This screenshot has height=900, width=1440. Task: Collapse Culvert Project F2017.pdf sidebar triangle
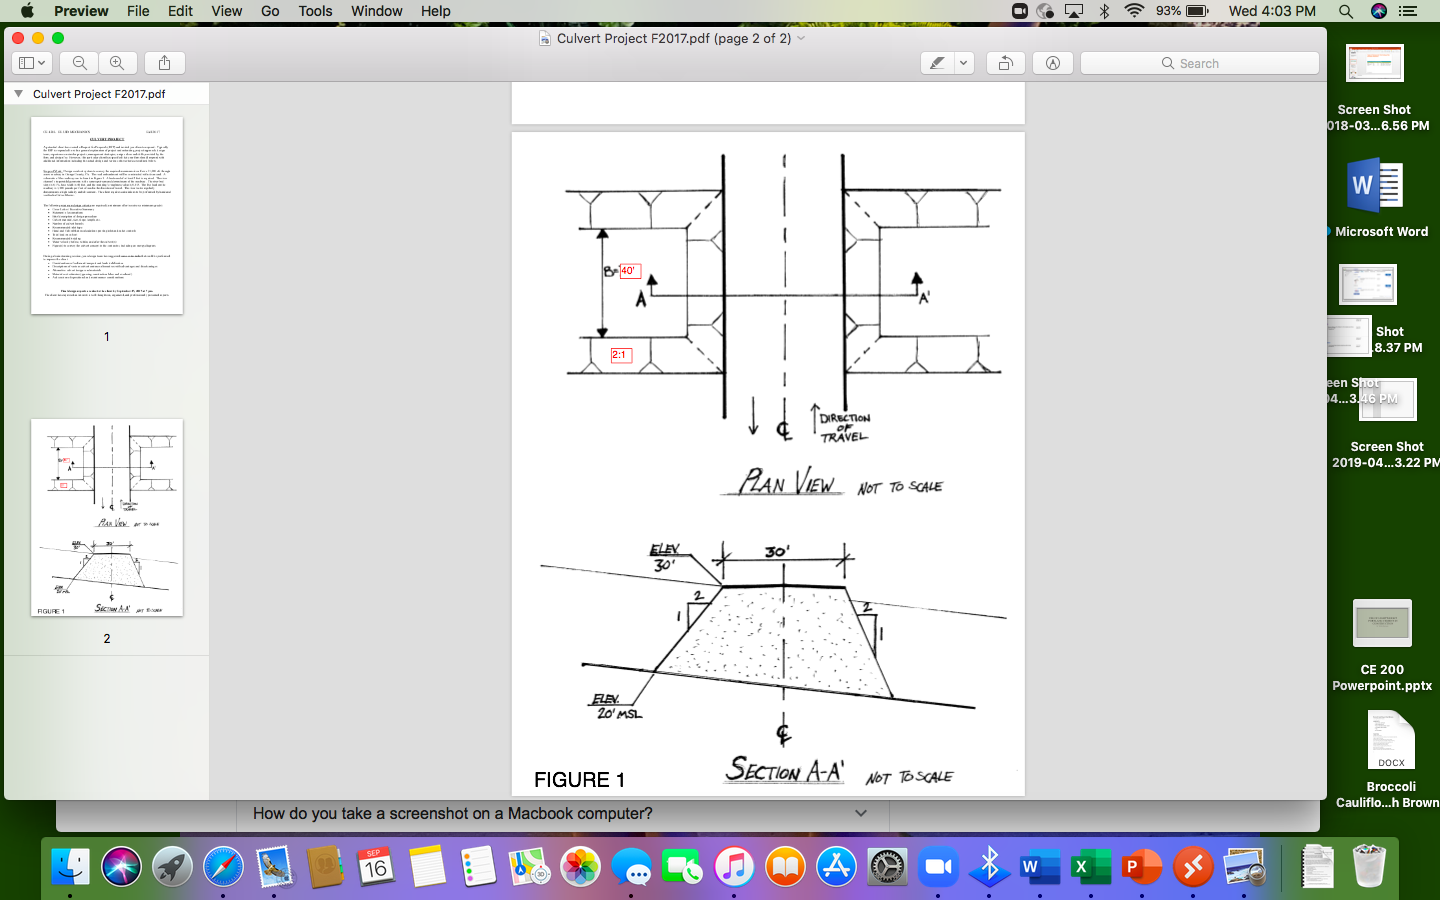[x=18, y=94]
